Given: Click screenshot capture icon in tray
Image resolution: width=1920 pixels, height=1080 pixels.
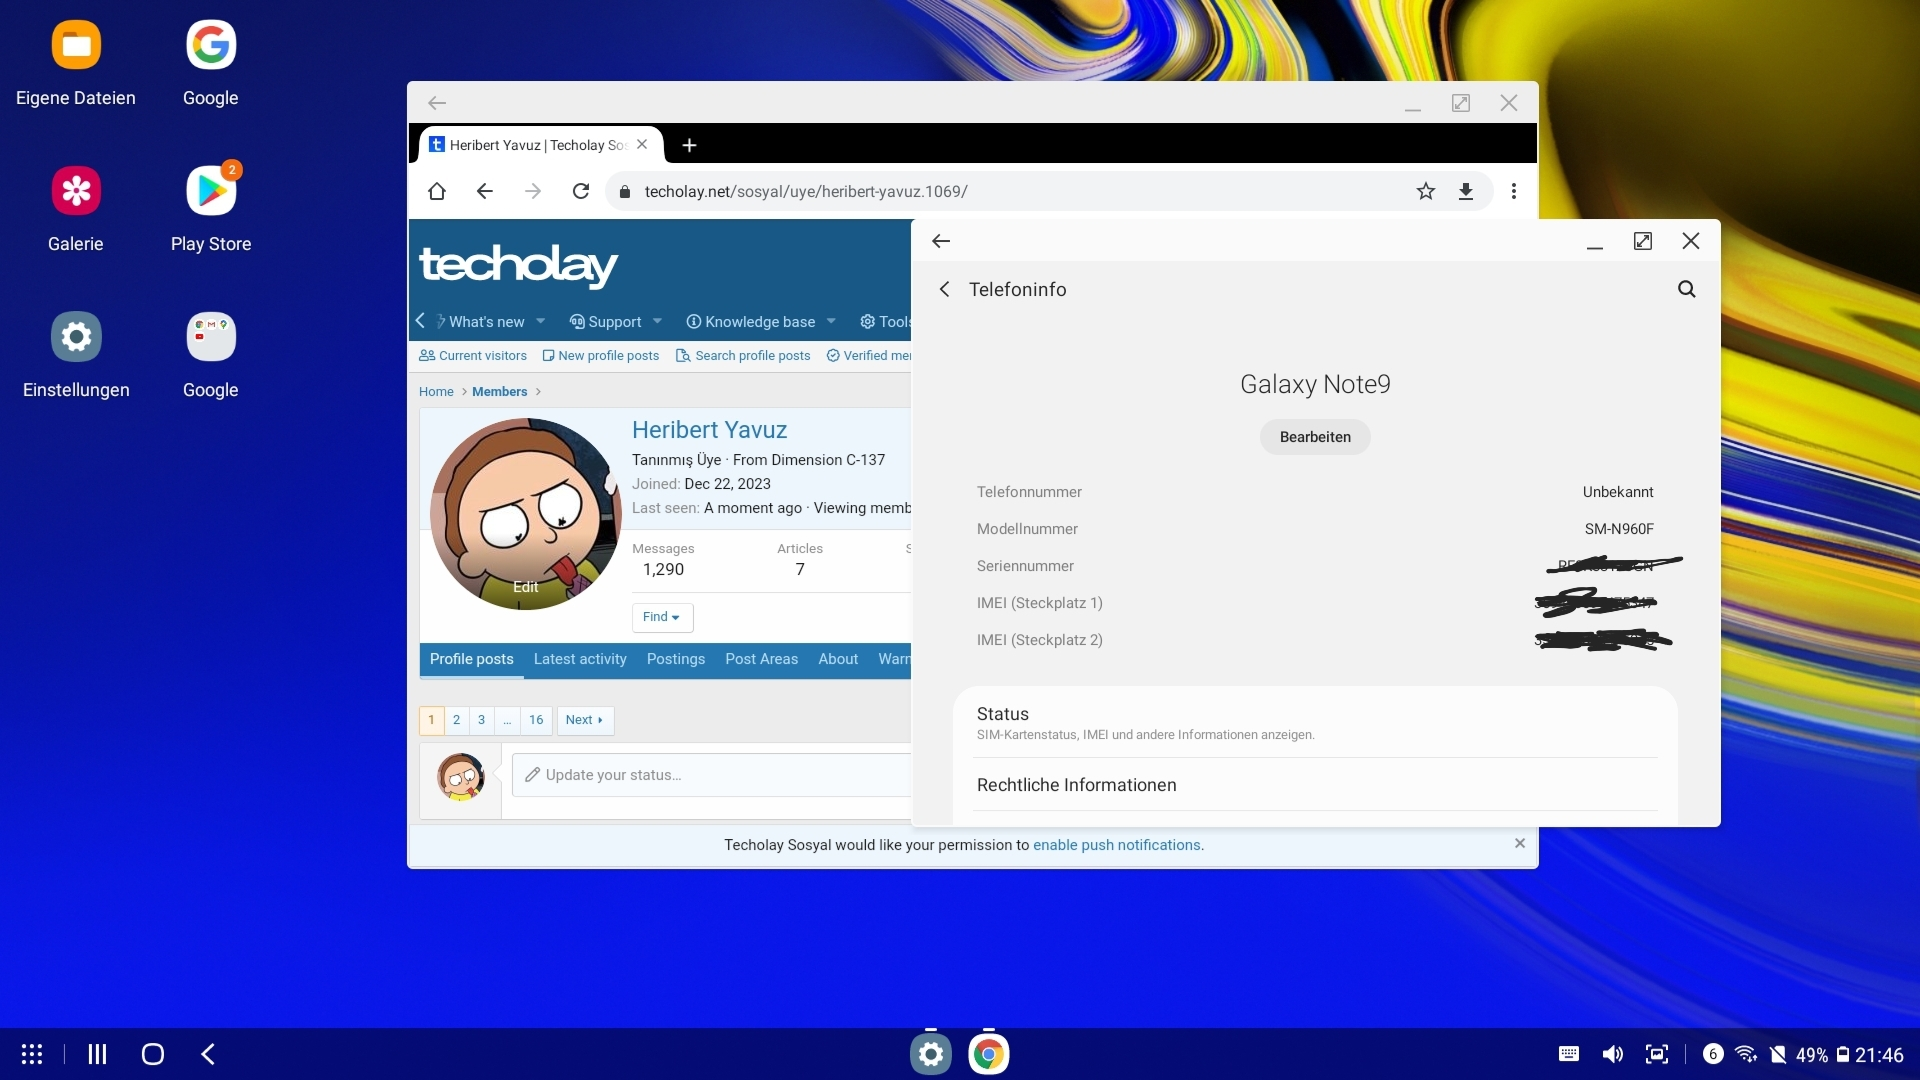Looking at the screenshot, I should point(1657,1054).
